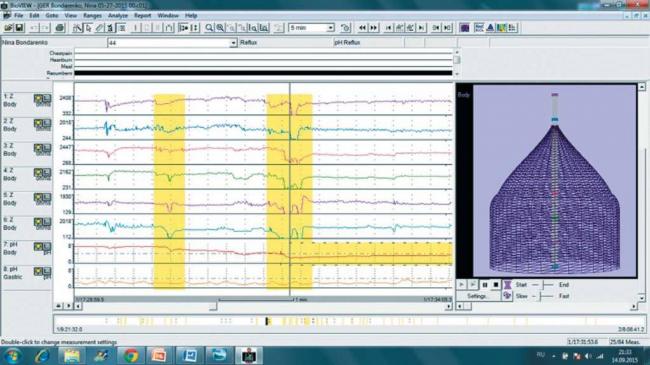The image size is (650, 365).
Task: Click the fast-forward double-right arrows icon
Action: tap(374, 28)
